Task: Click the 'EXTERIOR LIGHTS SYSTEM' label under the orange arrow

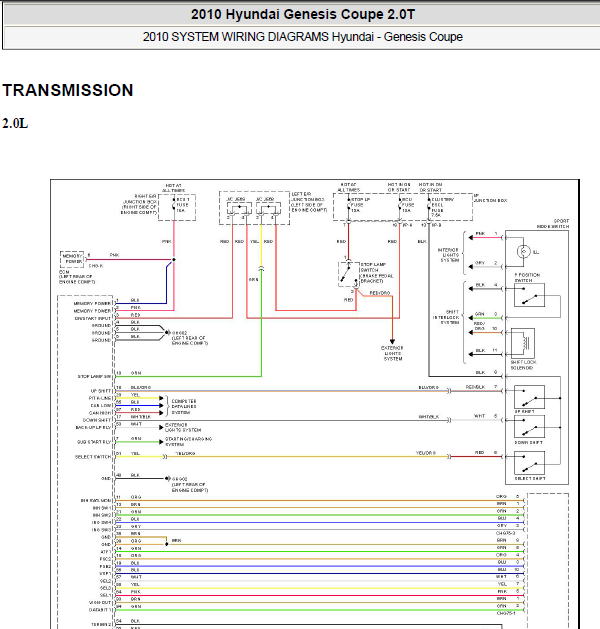Action: pos(392,353)
